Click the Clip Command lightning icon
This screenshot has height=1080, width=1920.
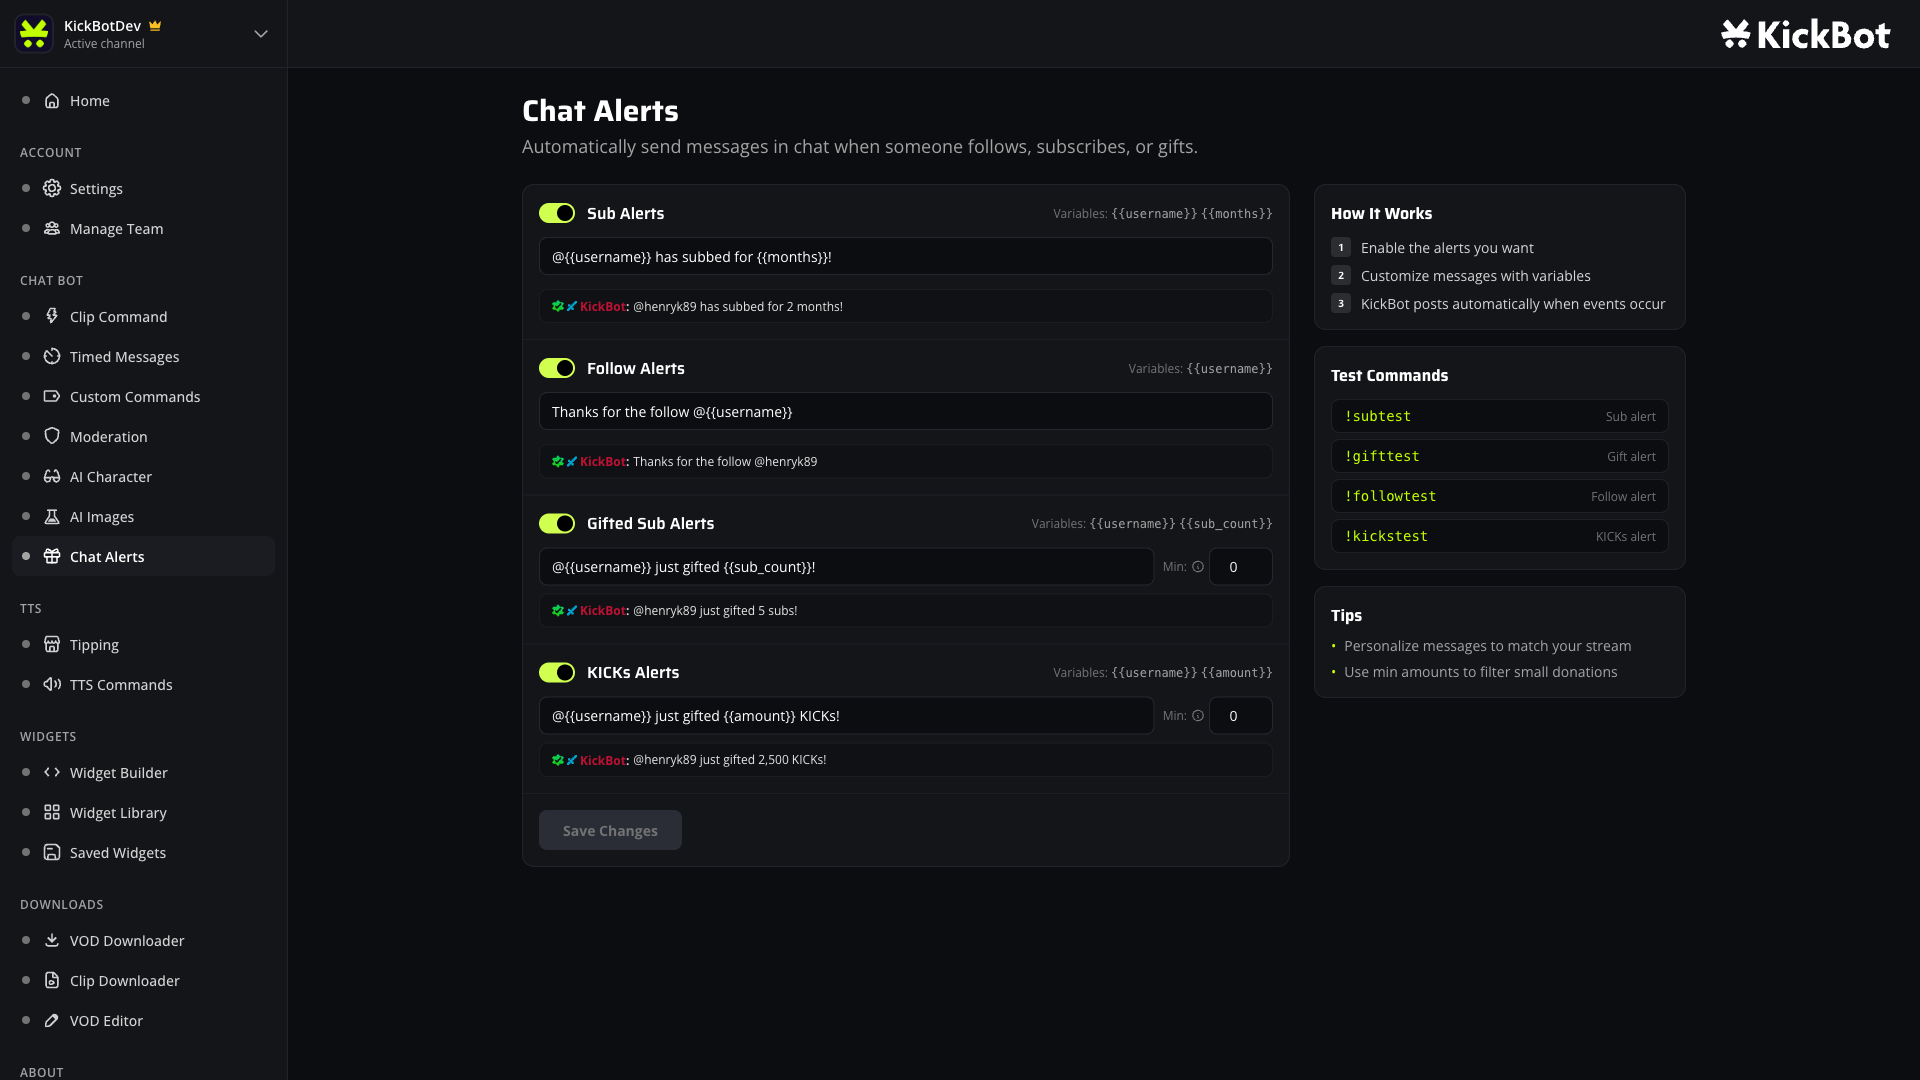click(52, 317)
